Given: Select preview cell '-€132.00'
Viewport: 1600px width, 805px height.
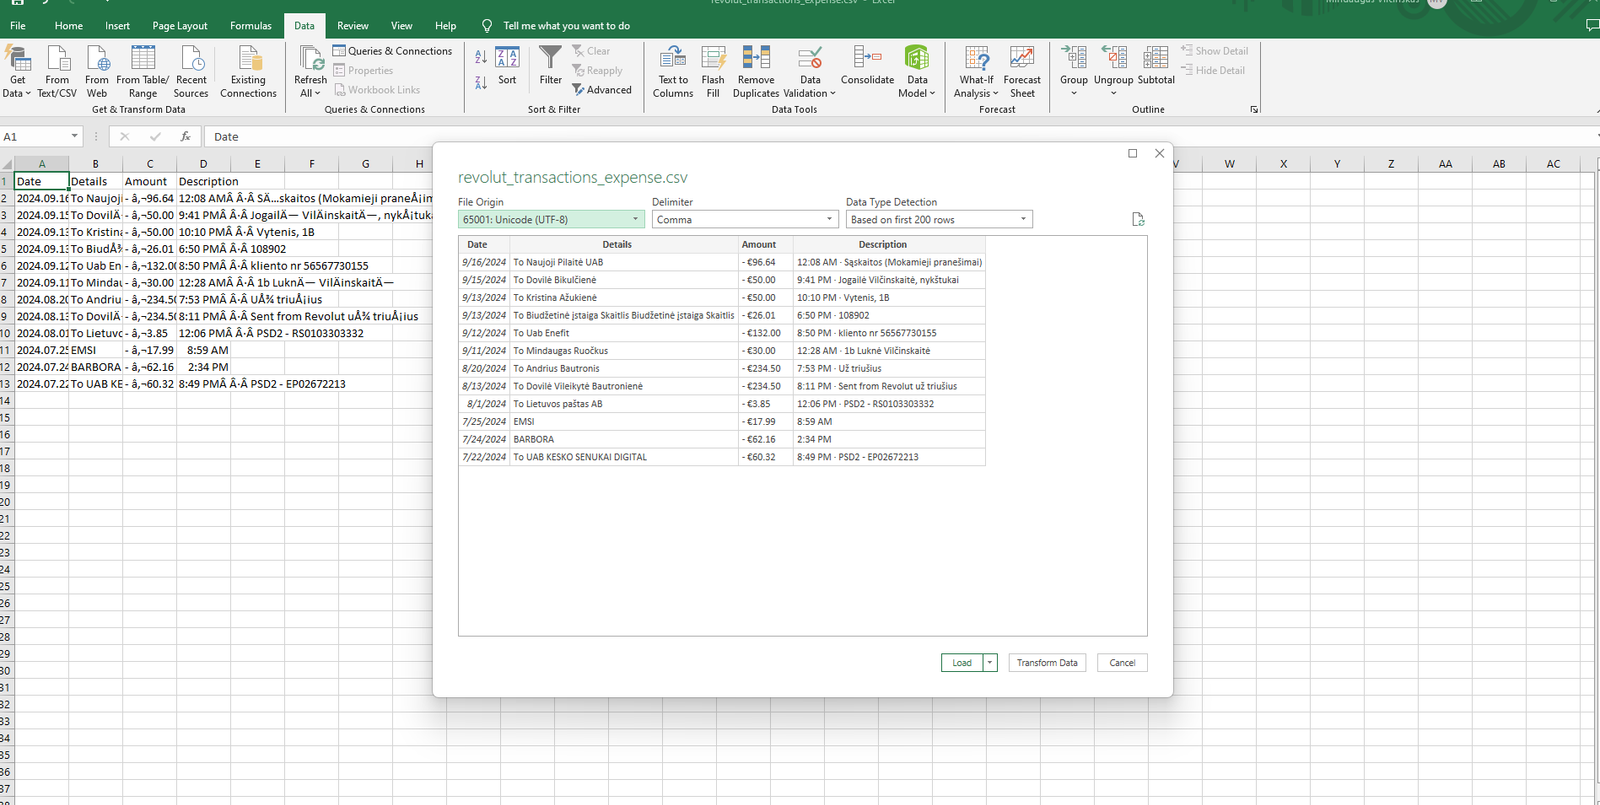Looking at the screenshot, I should 765,333.
